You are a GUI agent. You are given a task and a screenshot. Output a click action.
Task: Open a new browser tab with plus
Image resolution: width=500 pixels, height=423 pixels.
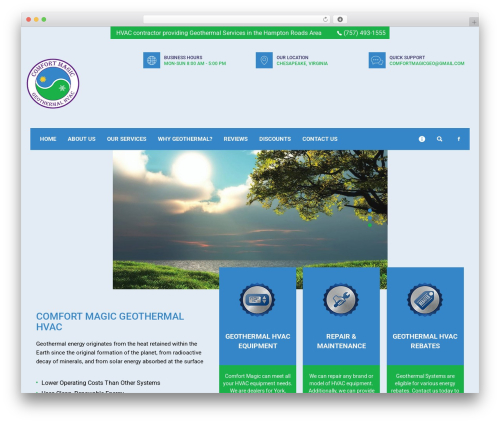474,22
